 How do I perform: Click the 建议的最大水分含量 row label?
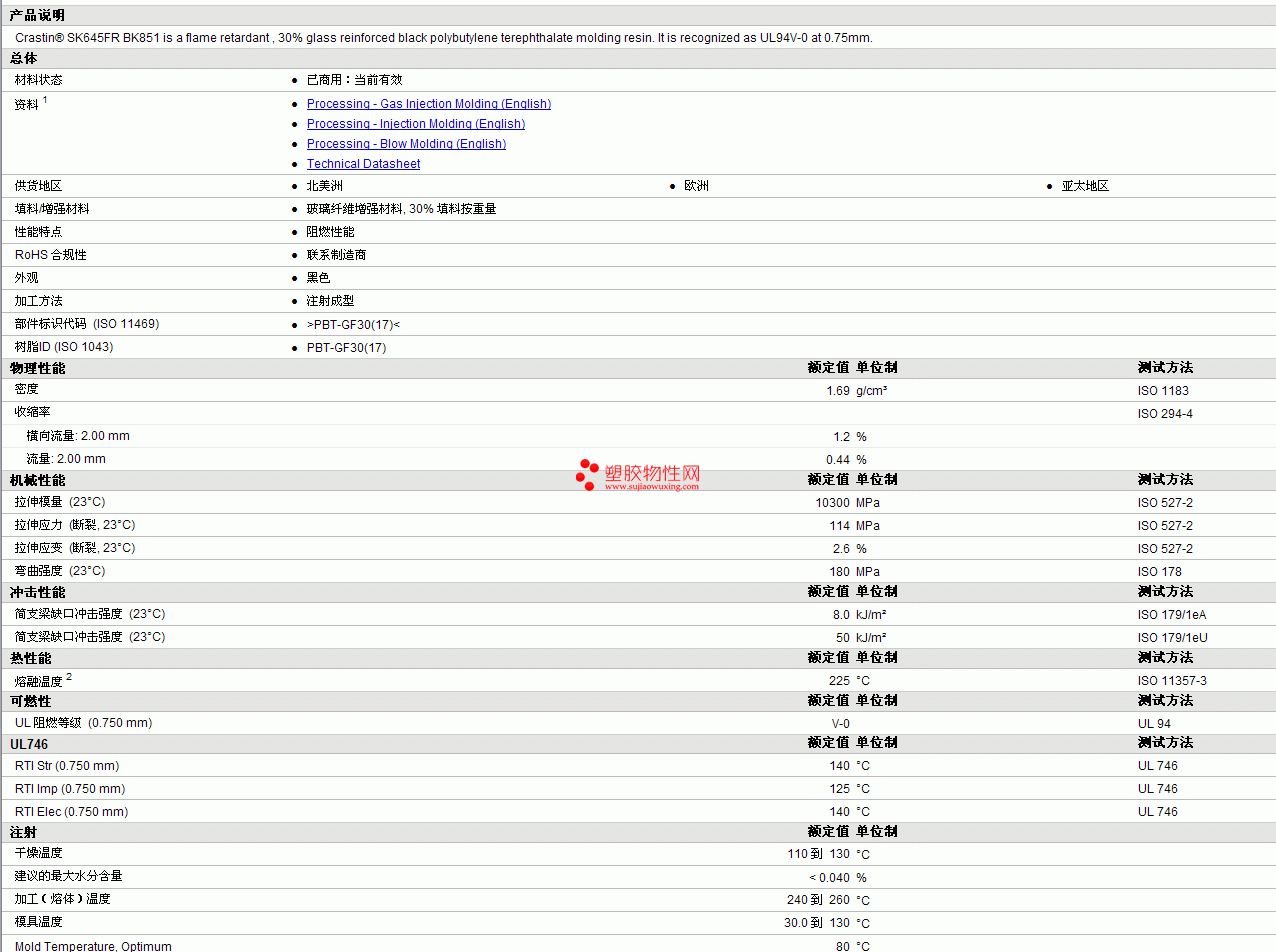68,876
